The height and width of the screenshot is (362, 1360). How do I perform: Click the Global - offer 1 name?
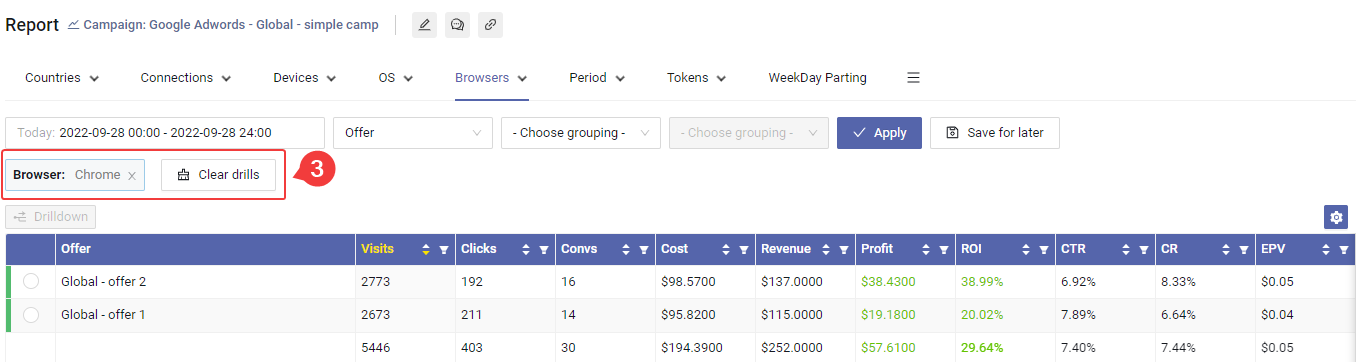[103, 315]
